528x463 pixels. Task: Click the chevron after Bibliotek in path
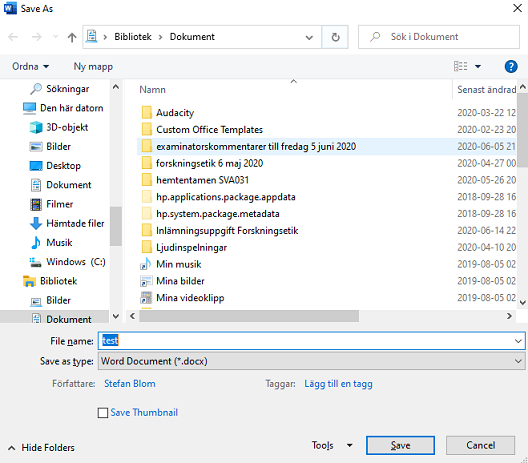point(160,37)
